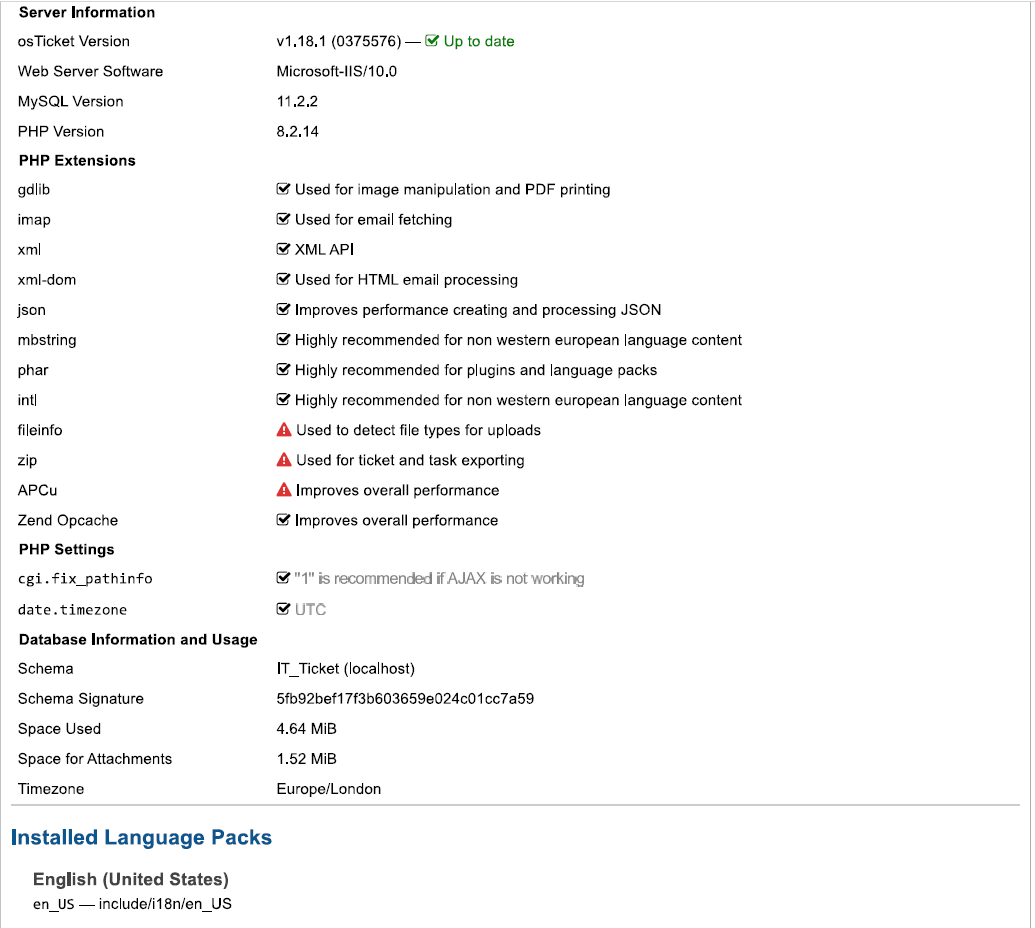The width and height of the screenshot is (1035, 928).
Task: Click the APCu warning triangle icon
Action: point(284,490)
